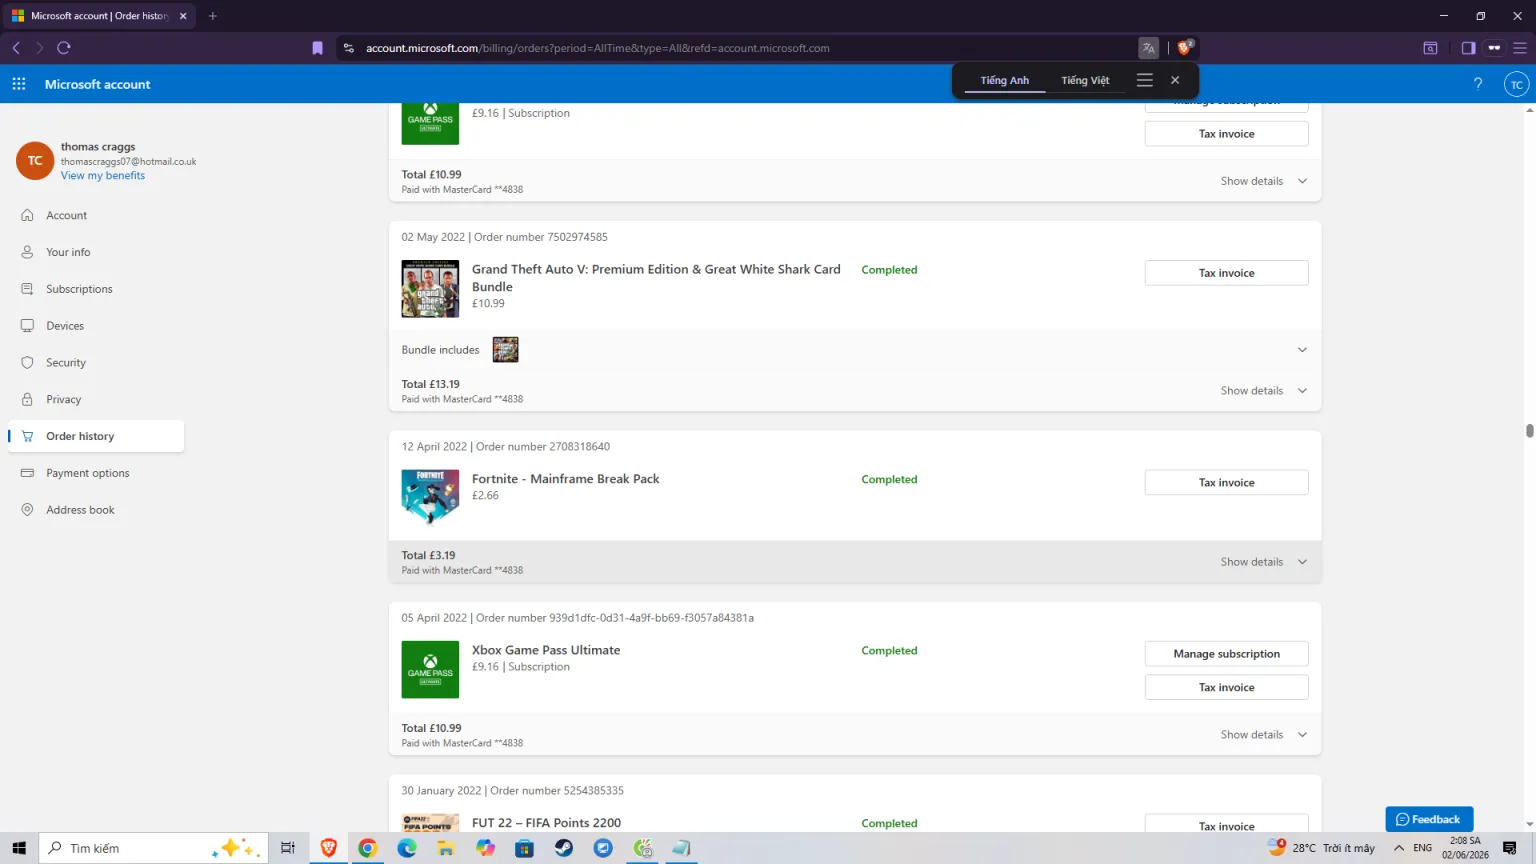Open the Brave main menu

[1520, 48]
